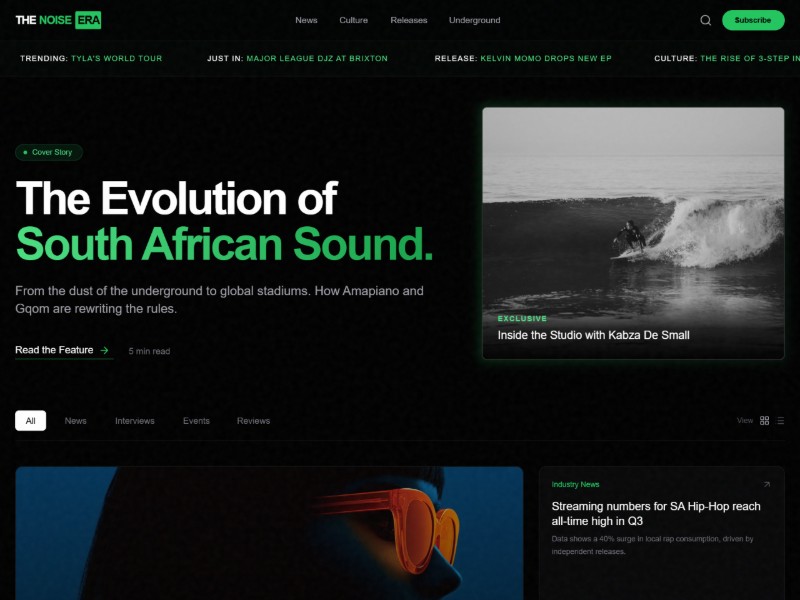Click the arrow beside Read the Feature
This screenshot has height=600, width=800.
pyautogui.click(x=105, y=351)
